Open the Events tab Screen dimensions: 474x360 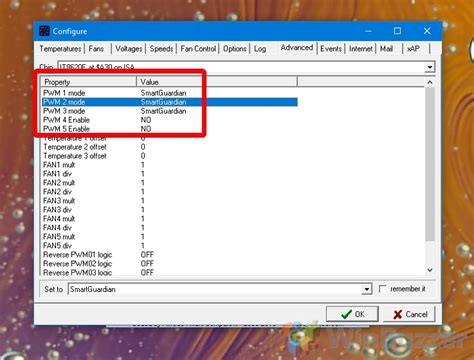tap(331, 49)
